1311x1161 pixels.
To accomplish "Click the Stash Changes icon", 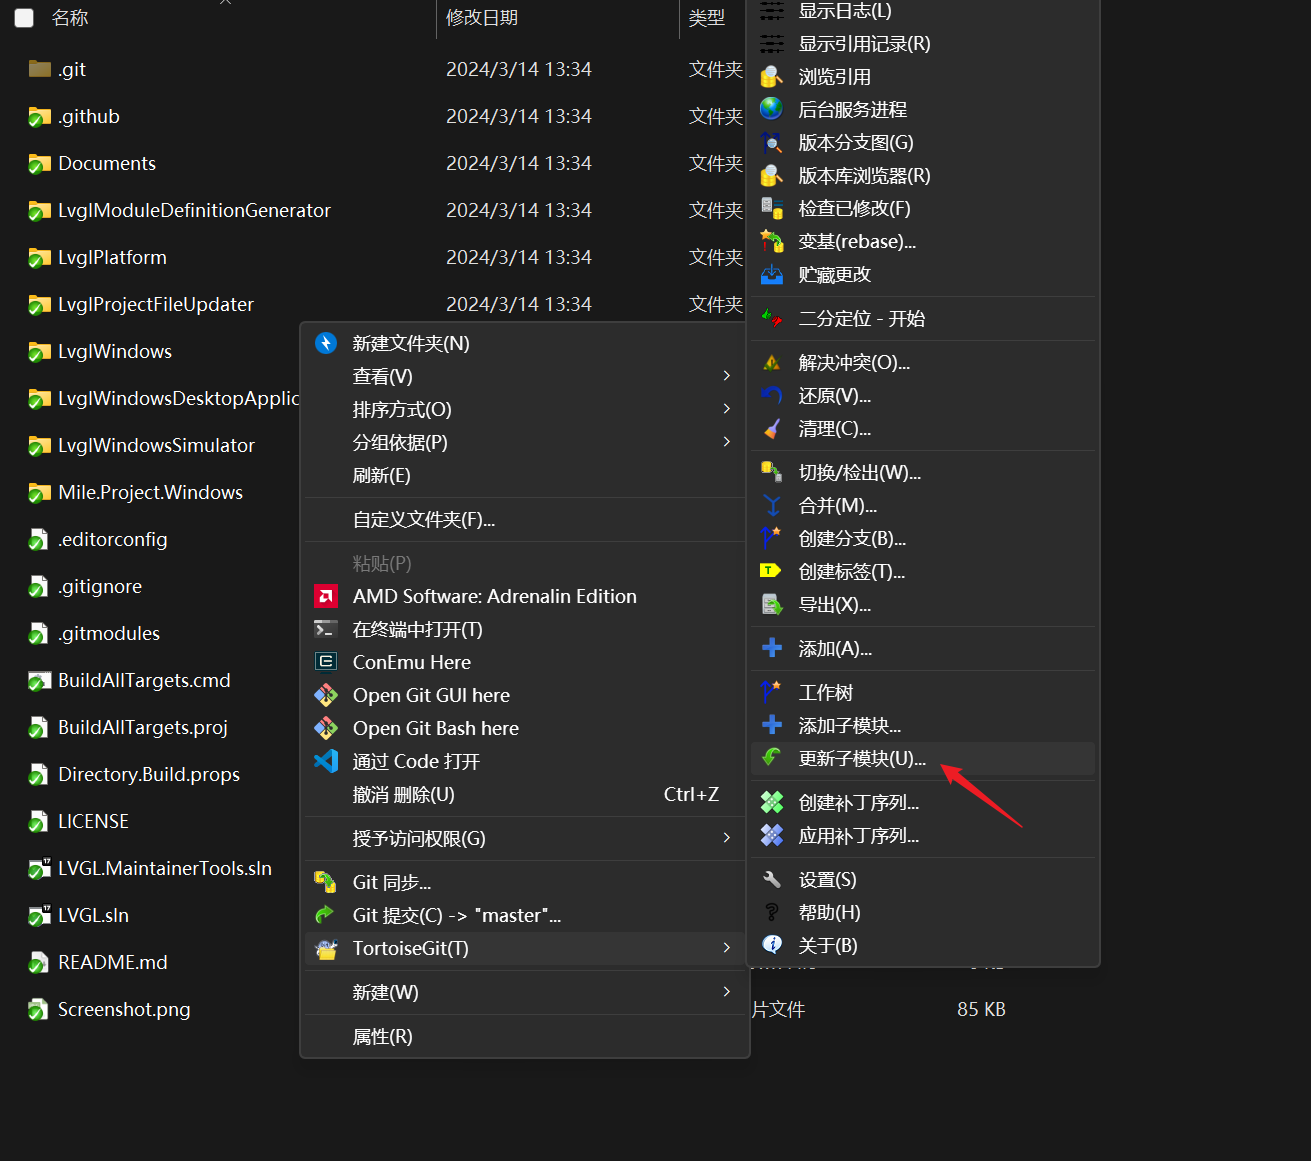I will pos(772,274).
